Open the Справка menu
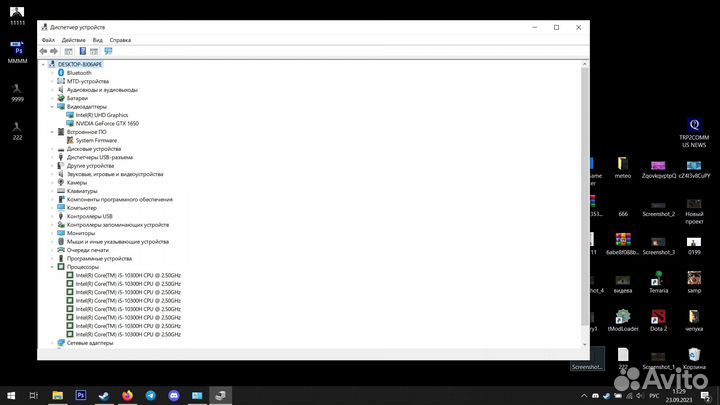 click(x=120, y=40)
